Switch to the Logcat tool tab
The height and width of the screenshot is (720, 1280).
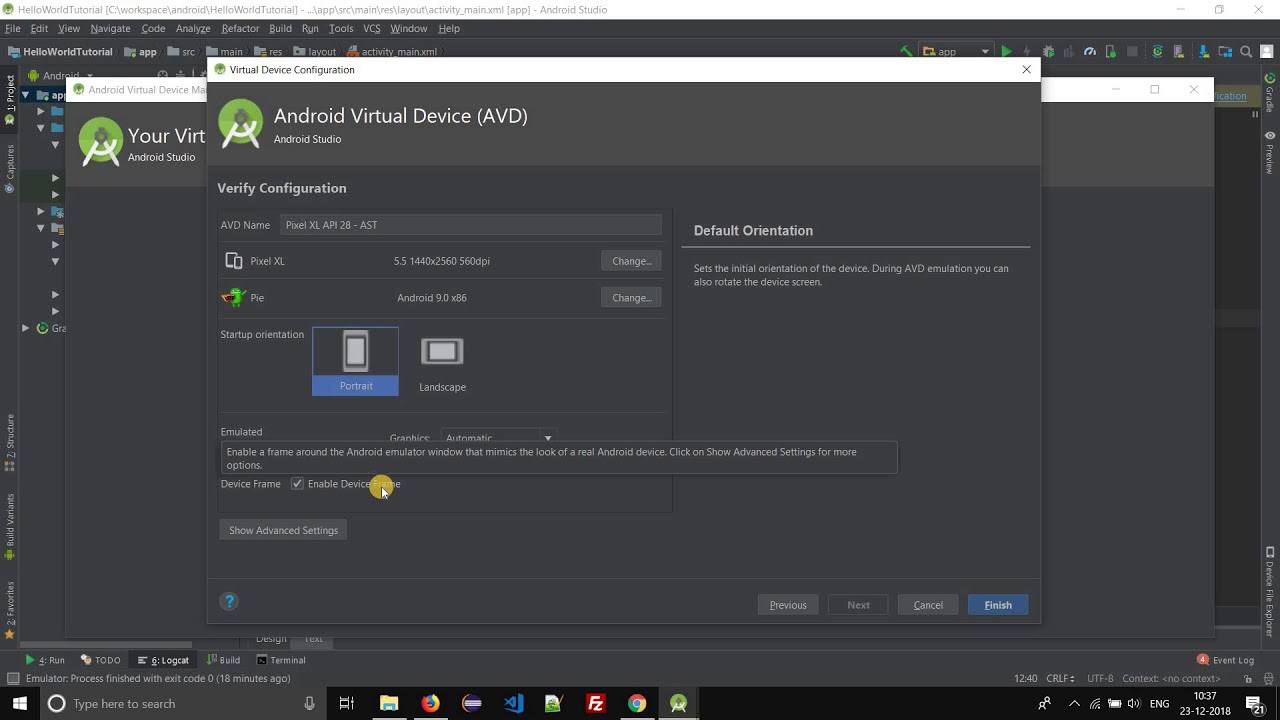pyautogui.click(x=163, y=660)
